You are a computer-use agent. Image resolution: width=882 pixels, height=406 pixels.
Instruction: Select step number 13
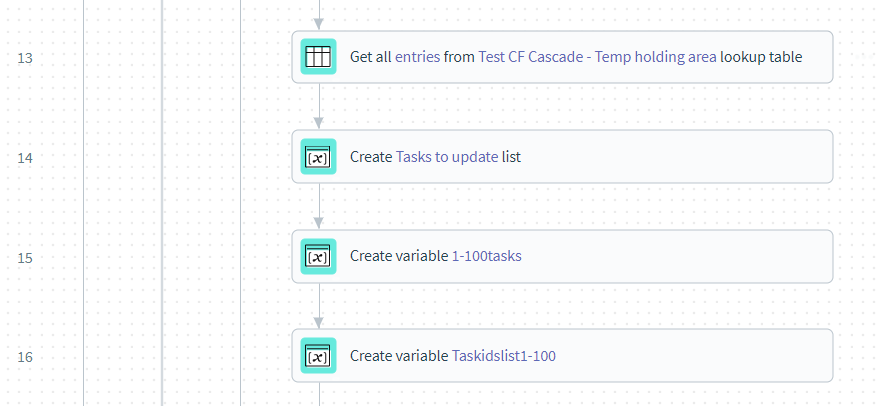25,58
